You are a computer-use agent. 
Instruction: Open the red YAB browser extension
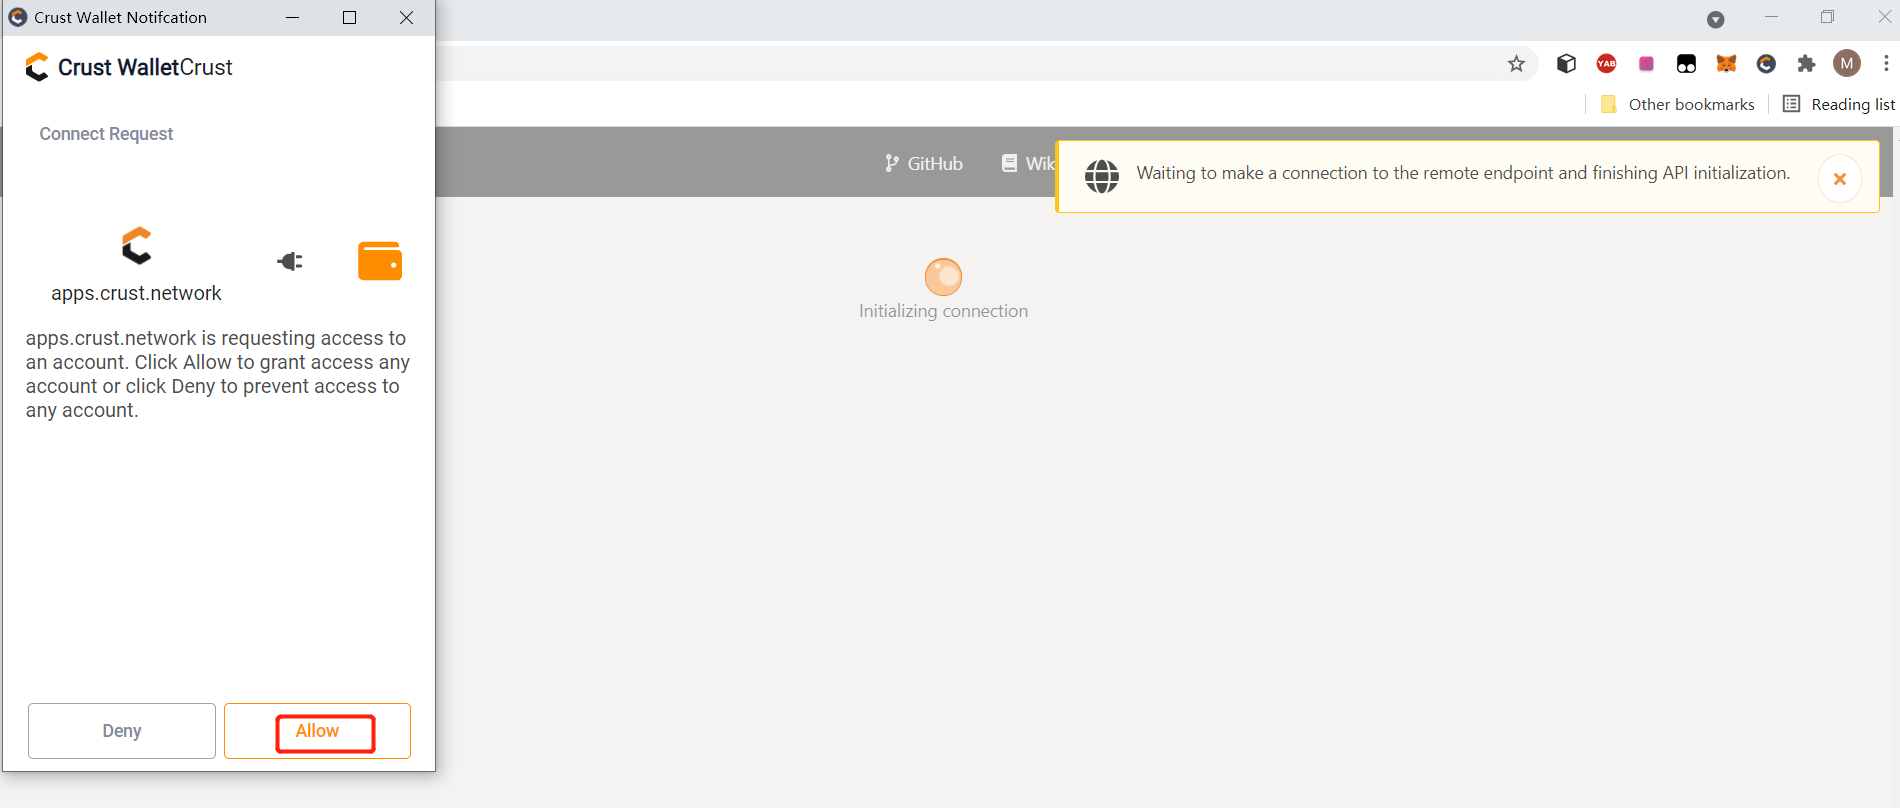(1606, 64)
